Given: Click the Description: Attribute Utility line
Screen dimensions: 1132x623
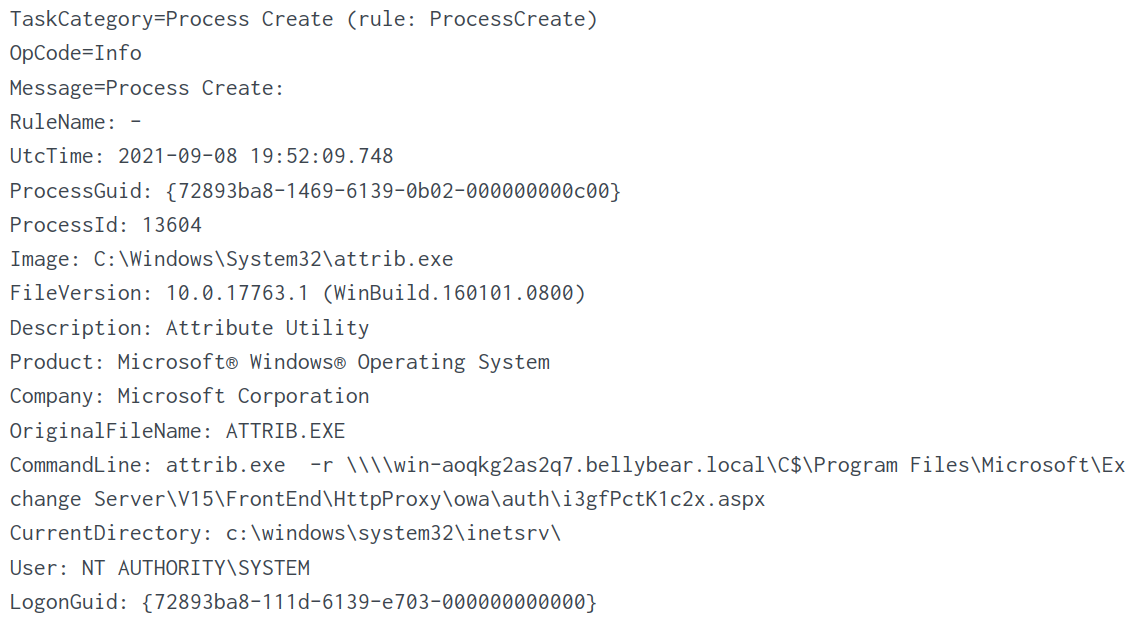Looking at the screenshot, I should point(190,328).
